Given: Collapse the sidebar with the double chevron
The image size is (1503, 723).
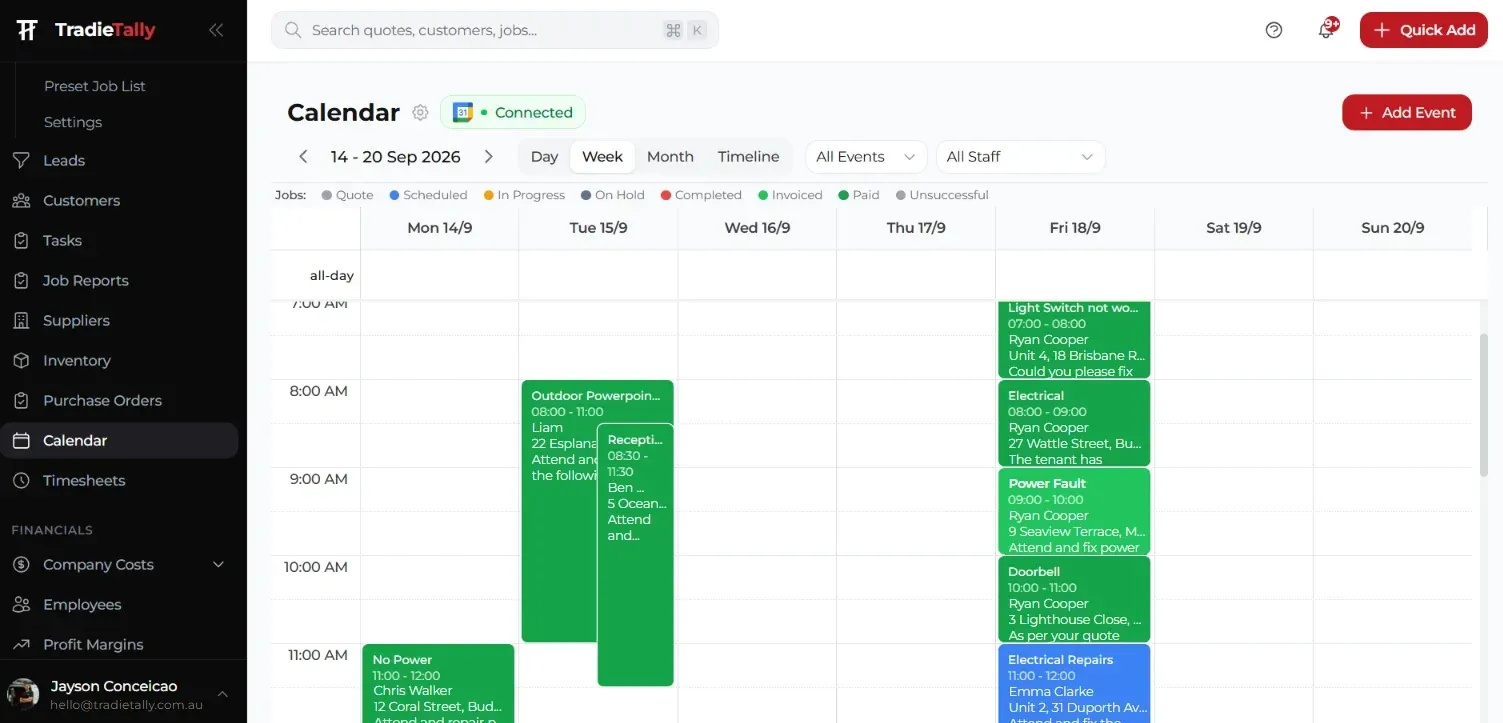Looking at the screenshot, I should point(215,30).
